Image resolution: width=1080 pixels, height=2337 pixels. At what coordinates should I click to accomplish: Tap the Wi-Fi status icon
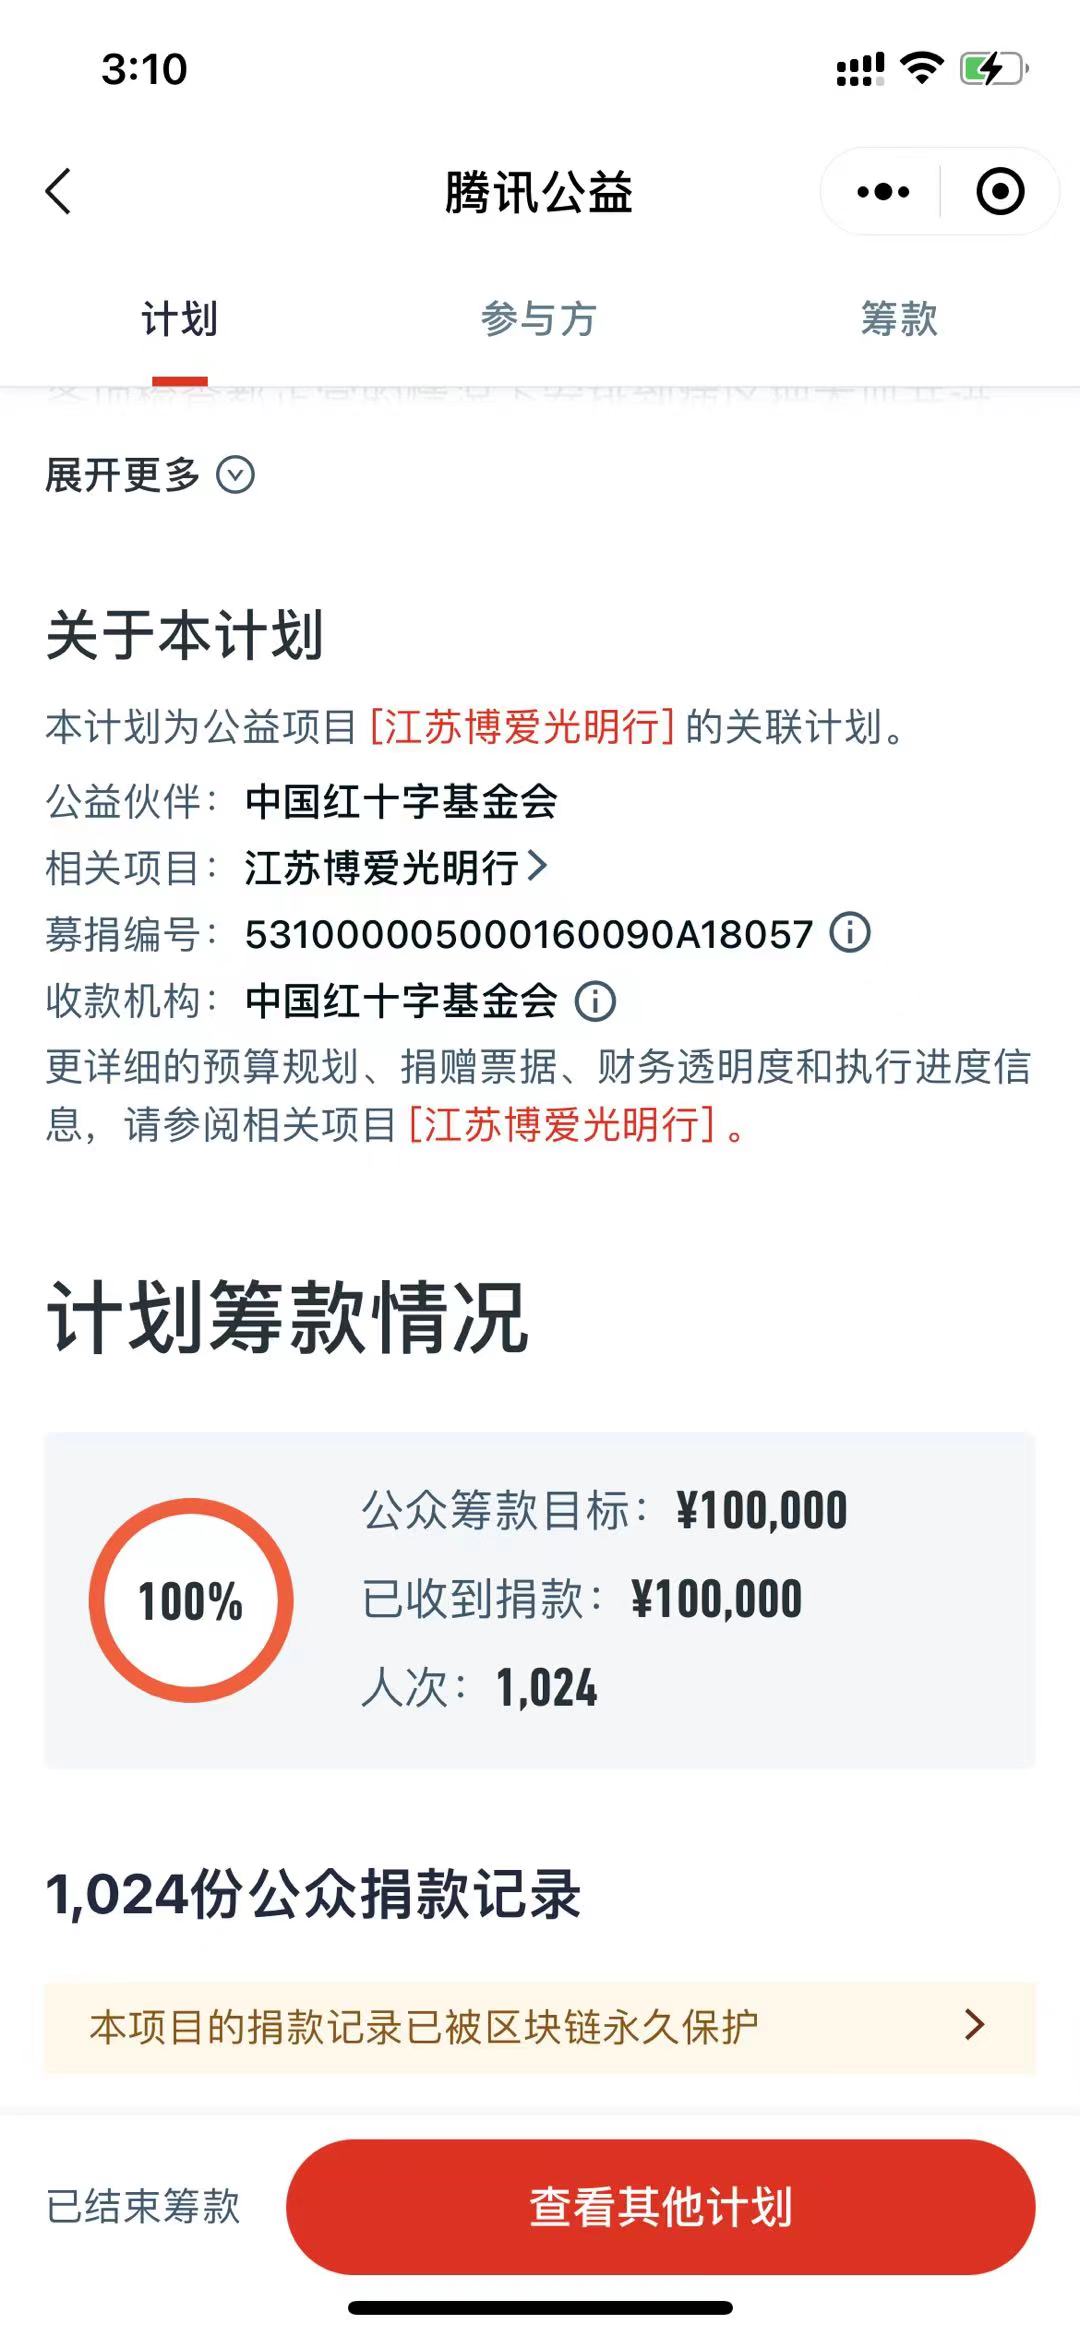[x=921, y=68]
